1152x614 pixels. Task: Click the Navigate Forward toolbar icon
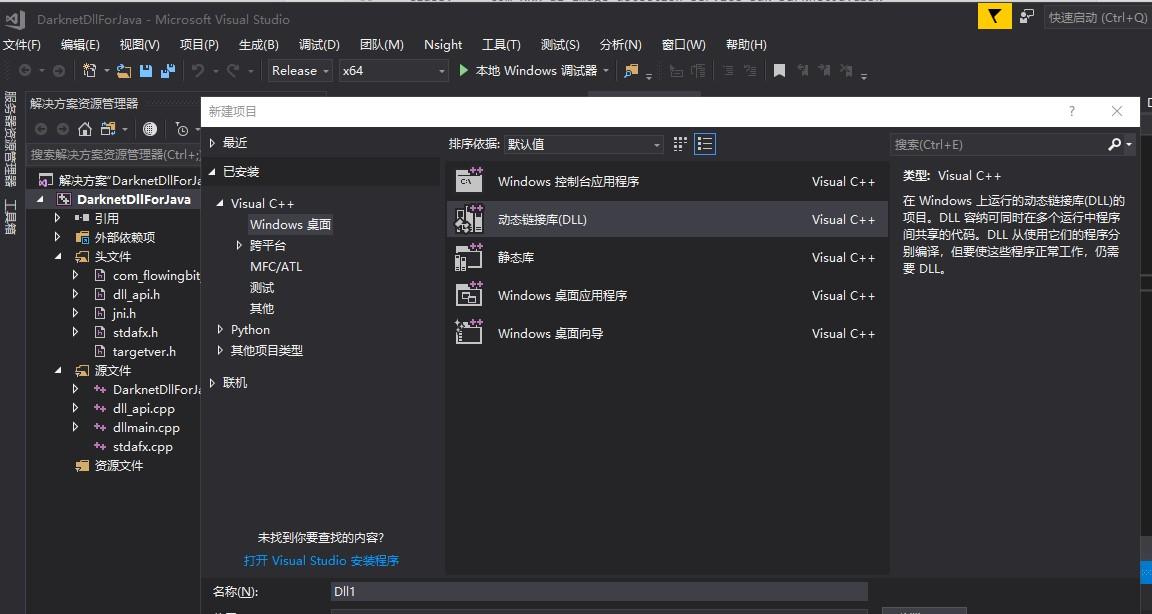(x=59, y=71)
